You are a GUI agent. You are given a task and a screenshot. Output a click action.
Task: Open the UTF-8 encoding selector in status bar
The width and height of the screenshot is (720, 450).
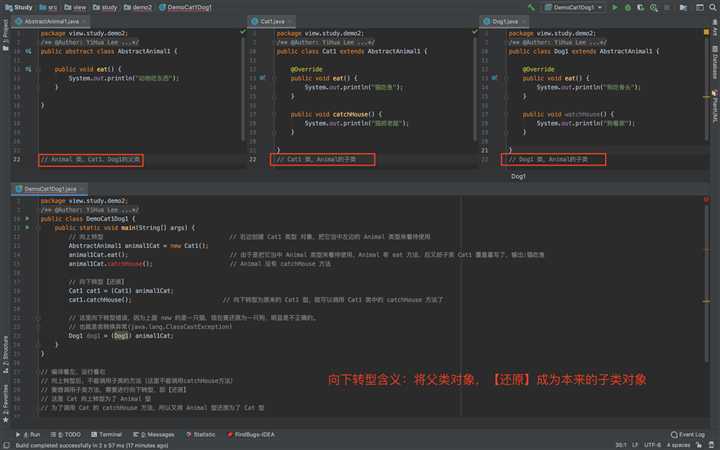[x=651, y=444]
